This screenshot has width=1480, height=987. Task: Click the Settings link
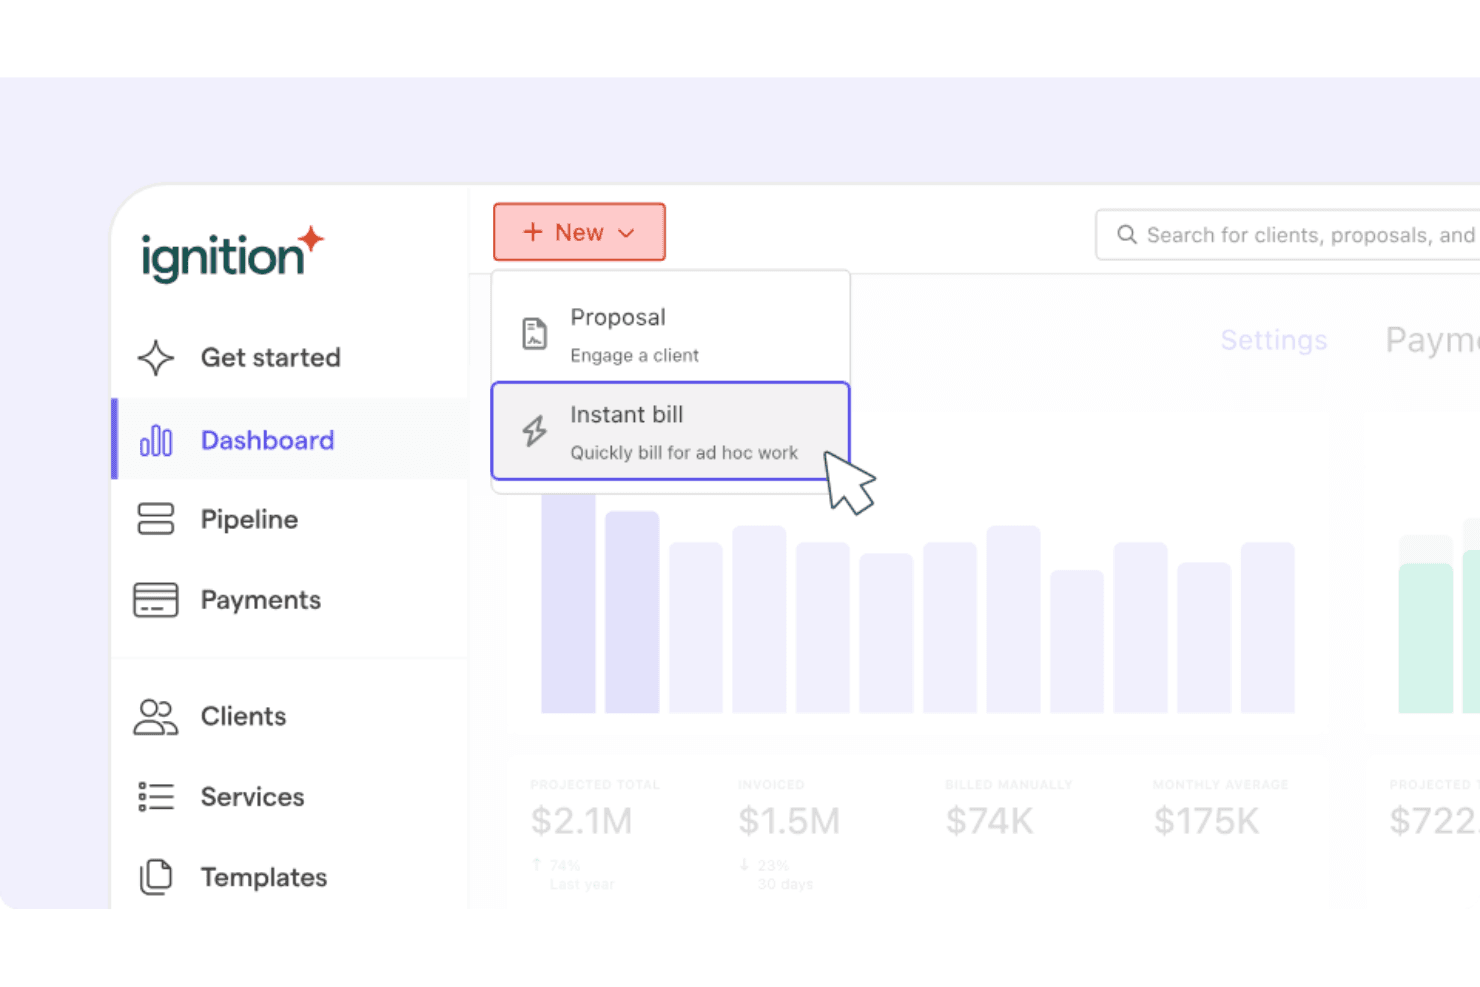[1274, 341]
